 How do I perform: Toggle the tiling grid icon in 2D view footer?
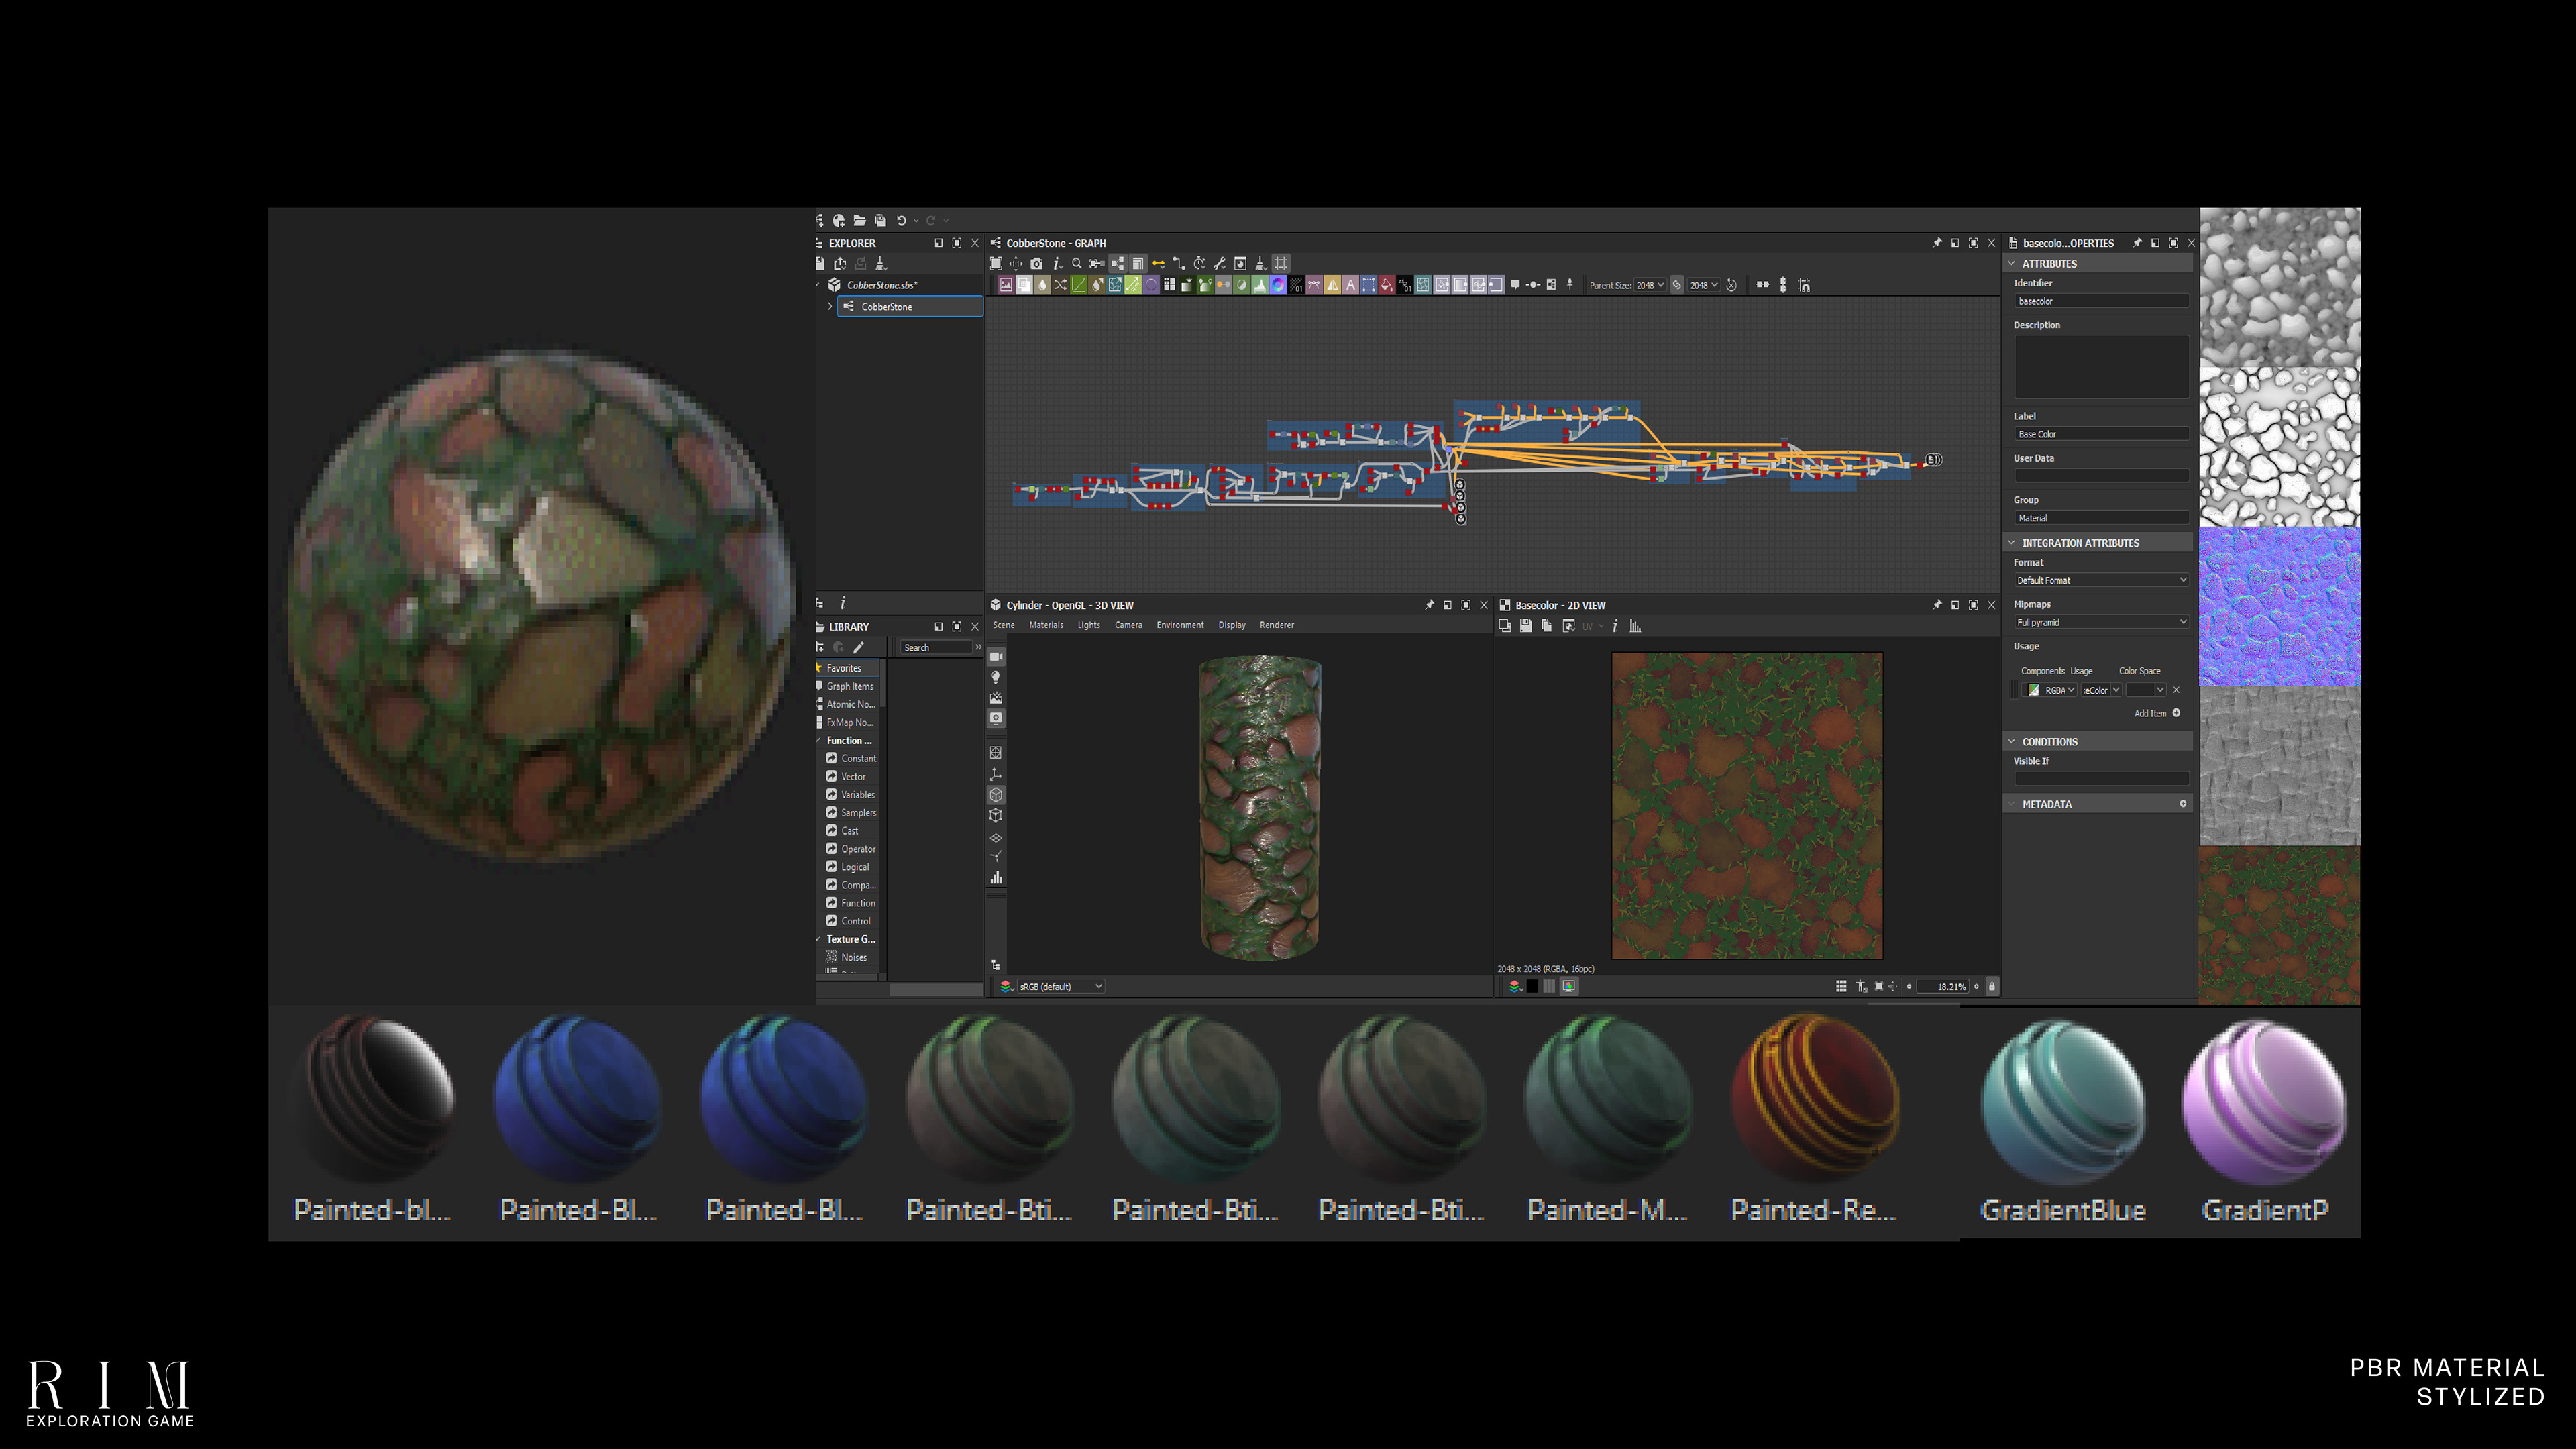coord(1841,986)
